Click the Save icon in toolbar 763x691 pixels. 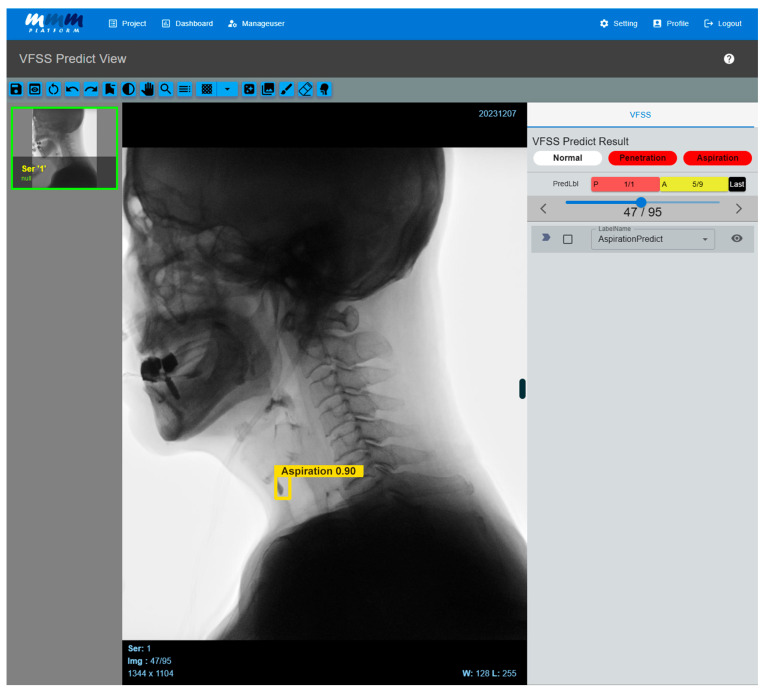coord(16,89)
